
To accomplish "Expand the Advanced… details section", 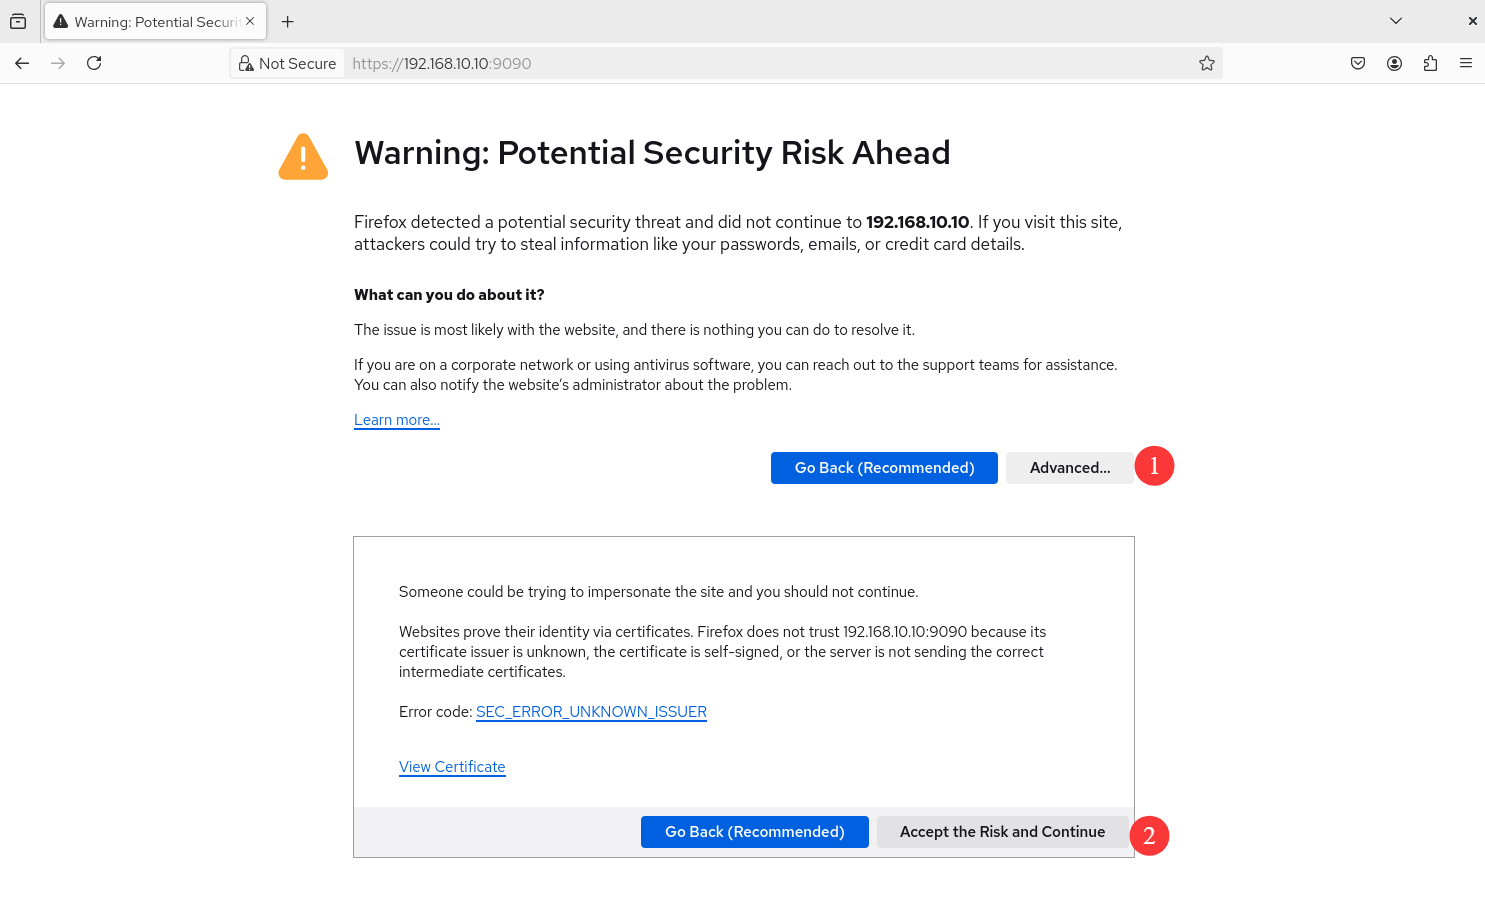I will point(1069,468).
